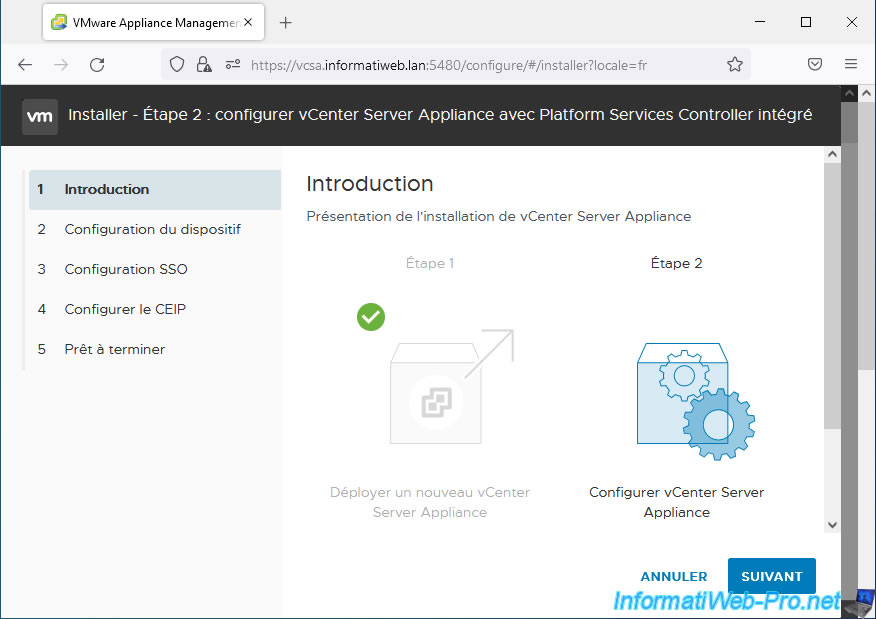The width and height of the screenshot is (876, 619).
Task: Click the ANNULER button
Action: point(674,577)
